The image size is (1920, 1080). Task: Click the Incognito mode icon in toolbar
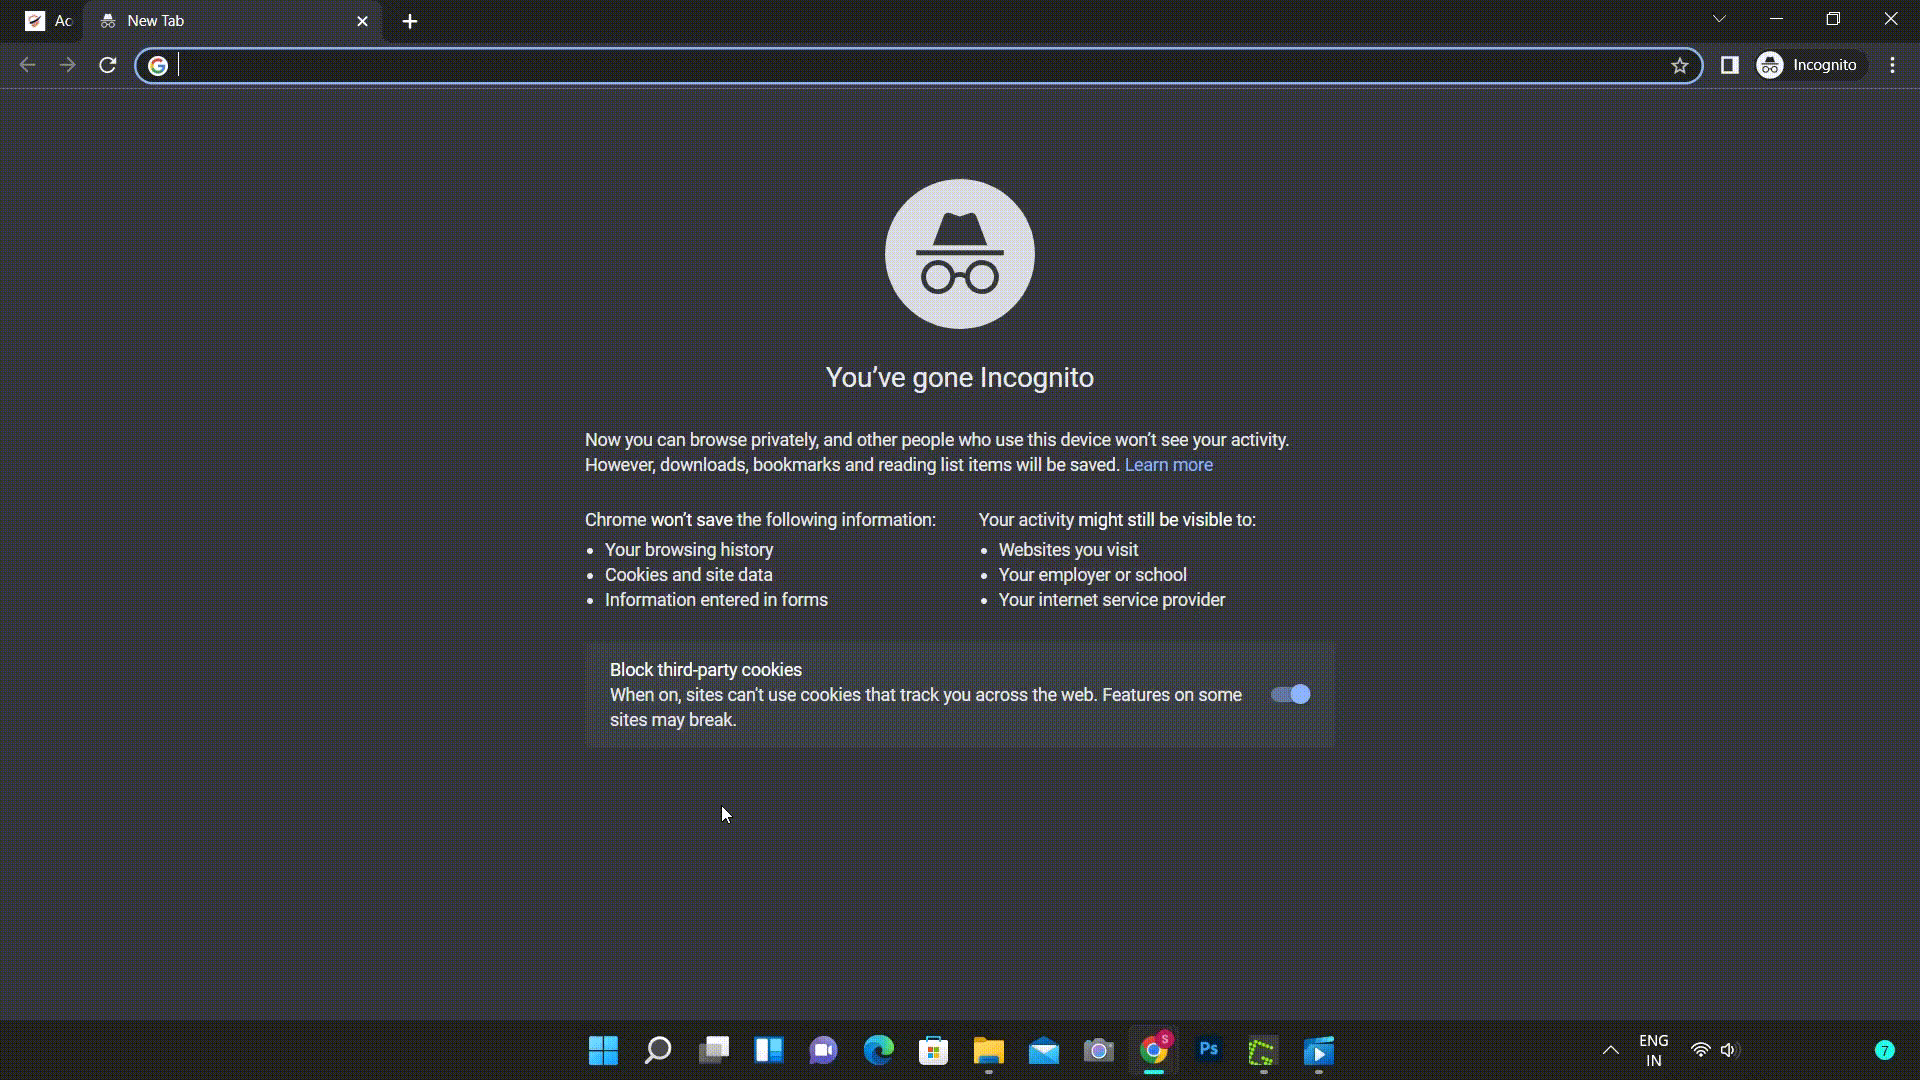1772,65
